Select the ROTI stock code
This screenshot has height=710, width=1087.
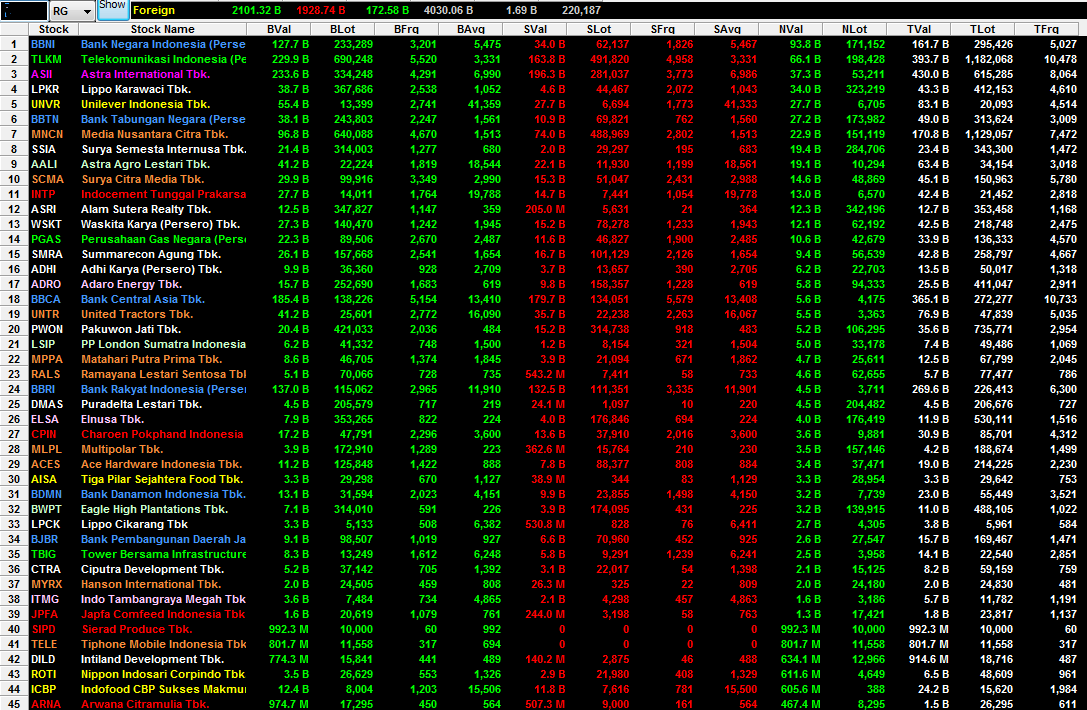coord(44,675)
